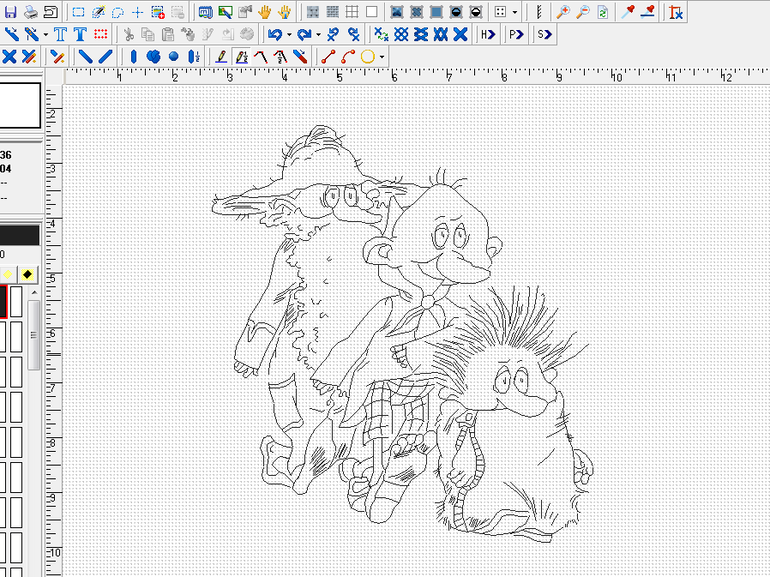Click the zoom in magnifier
This screenshot has width=770, height=577.
(x=563, y=12)
